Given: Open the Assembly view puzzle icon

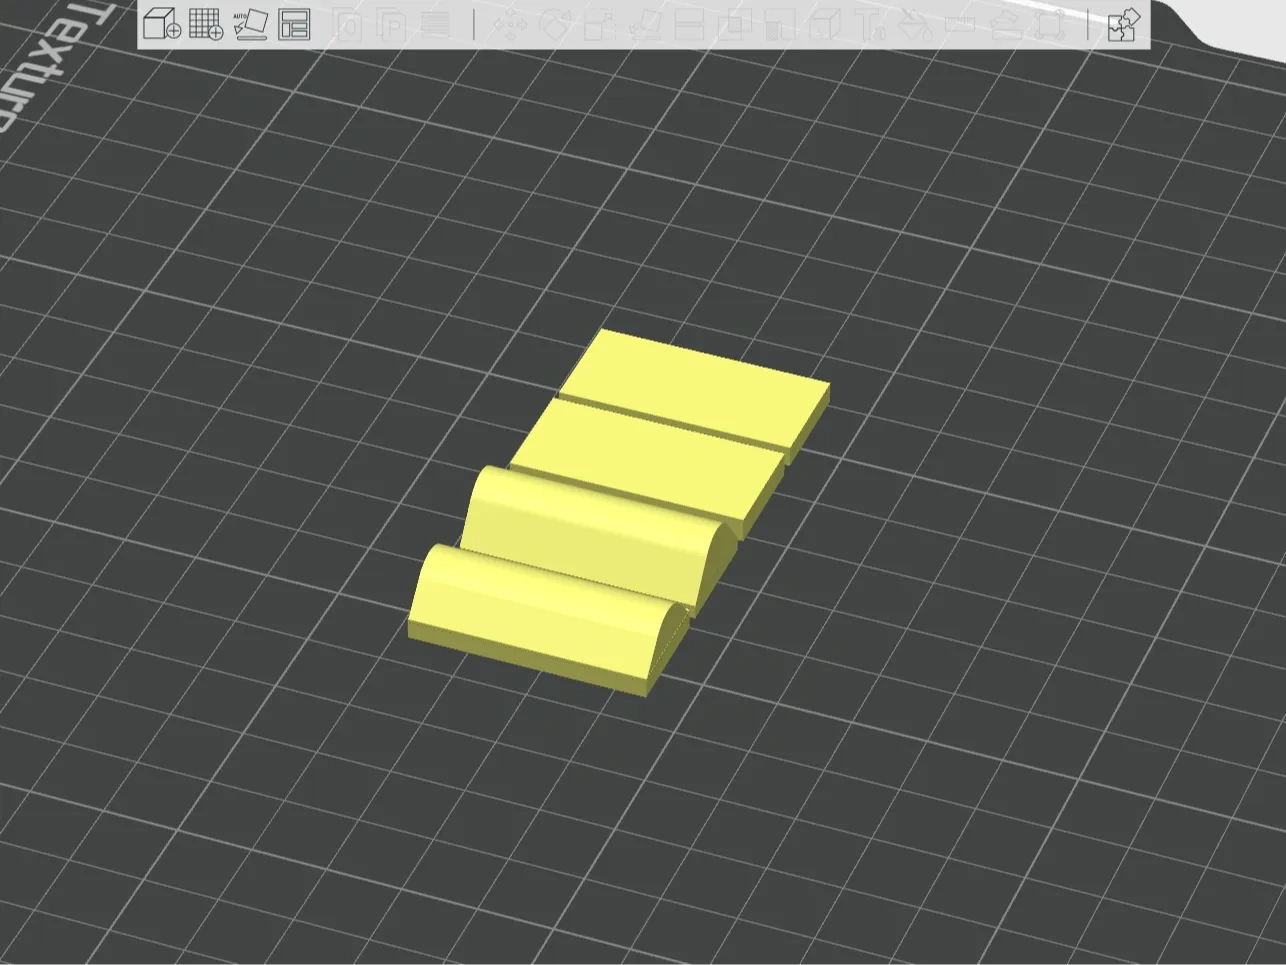Looking at the screenshot, I should (1124, 24).
